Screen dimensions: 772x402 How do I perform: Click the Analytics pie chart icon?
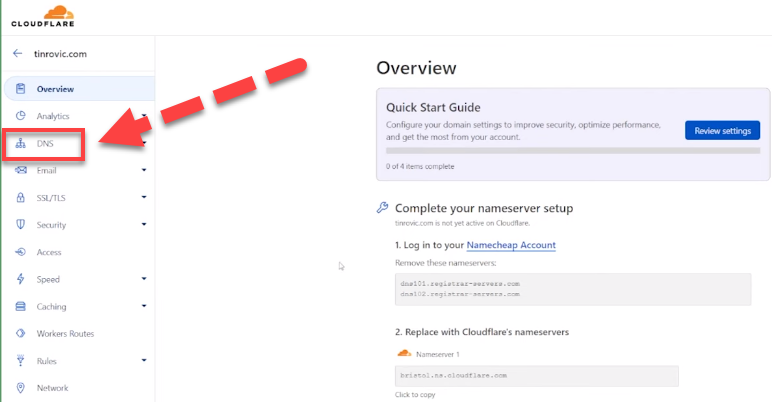20,116
